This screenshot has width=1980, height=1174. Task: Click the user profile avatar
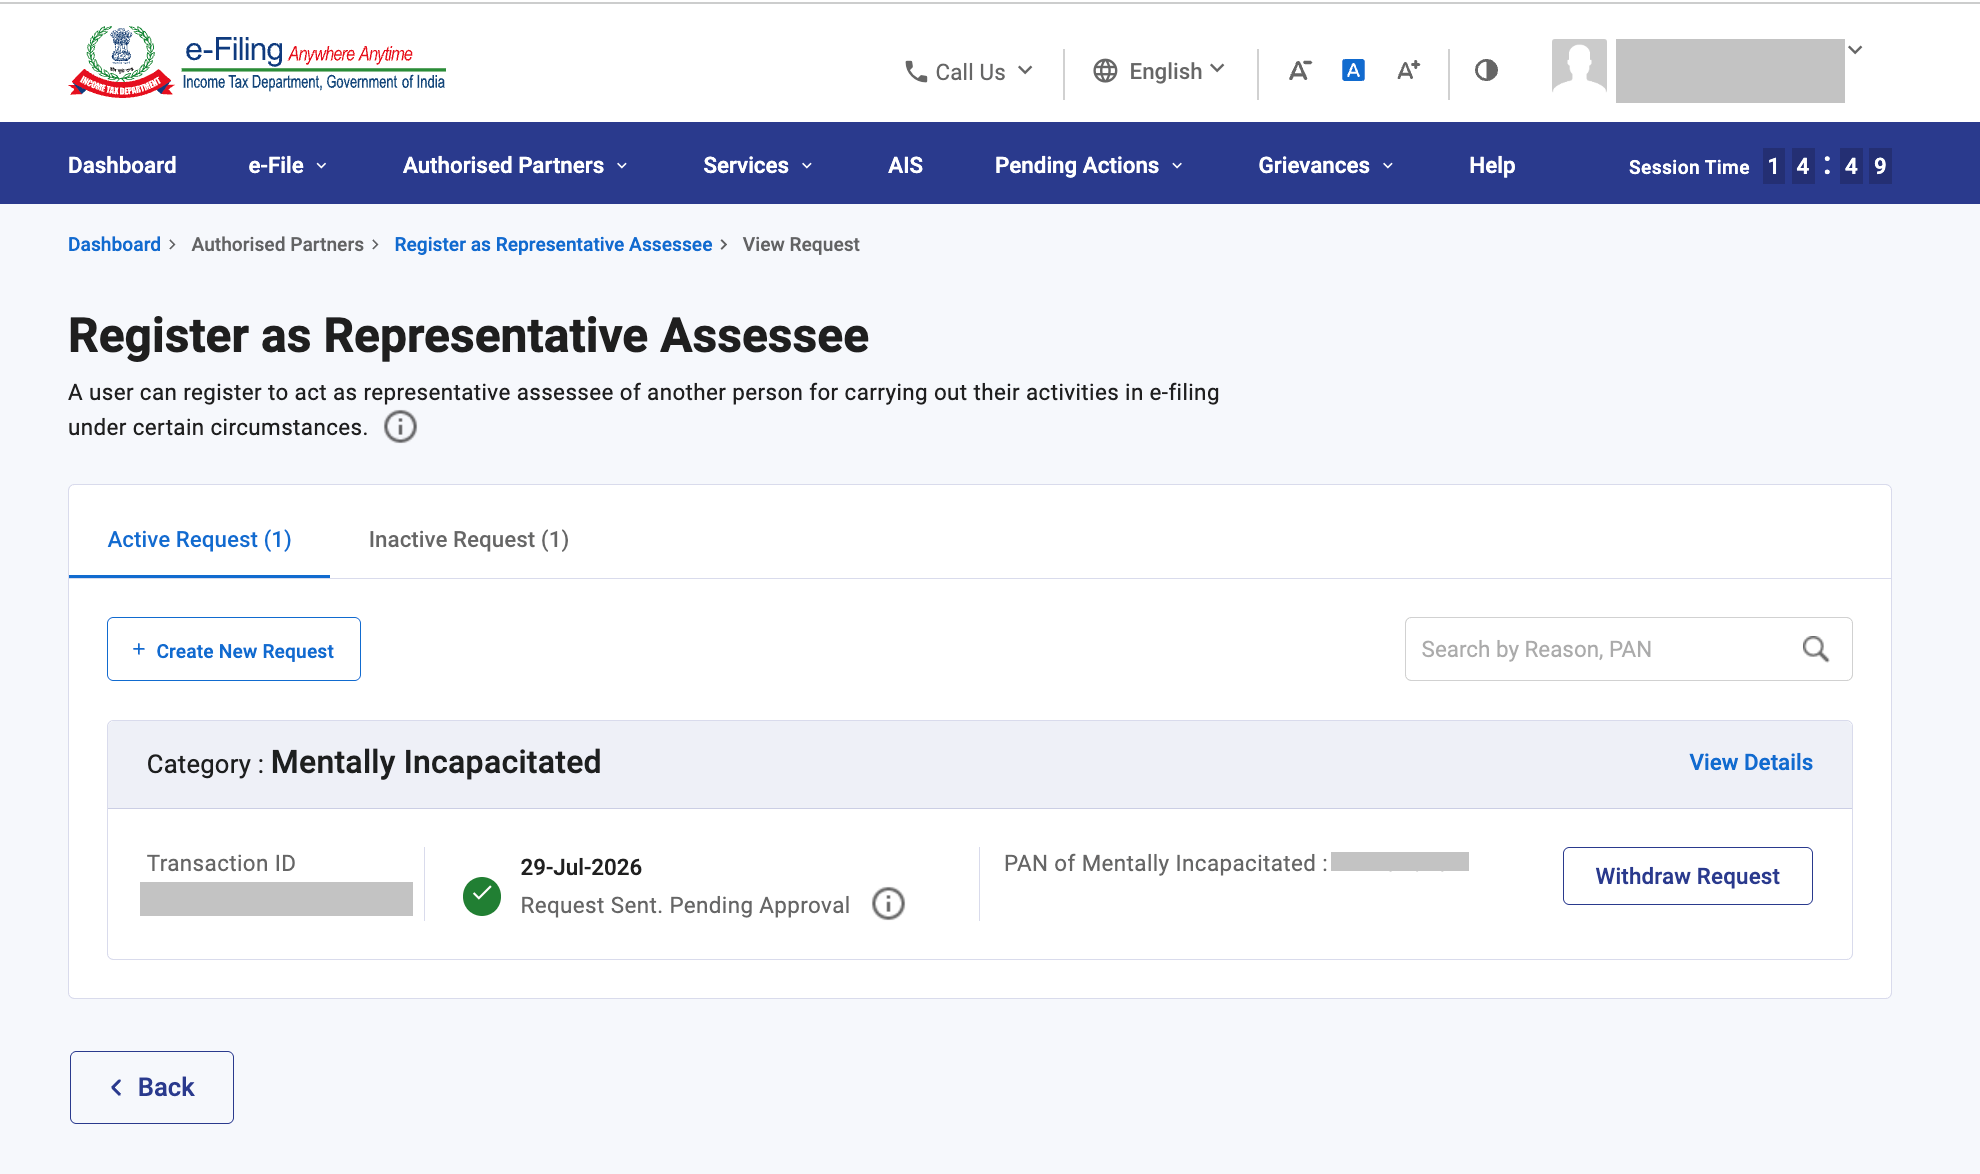pyautogui.click(x=1579, y=67)
